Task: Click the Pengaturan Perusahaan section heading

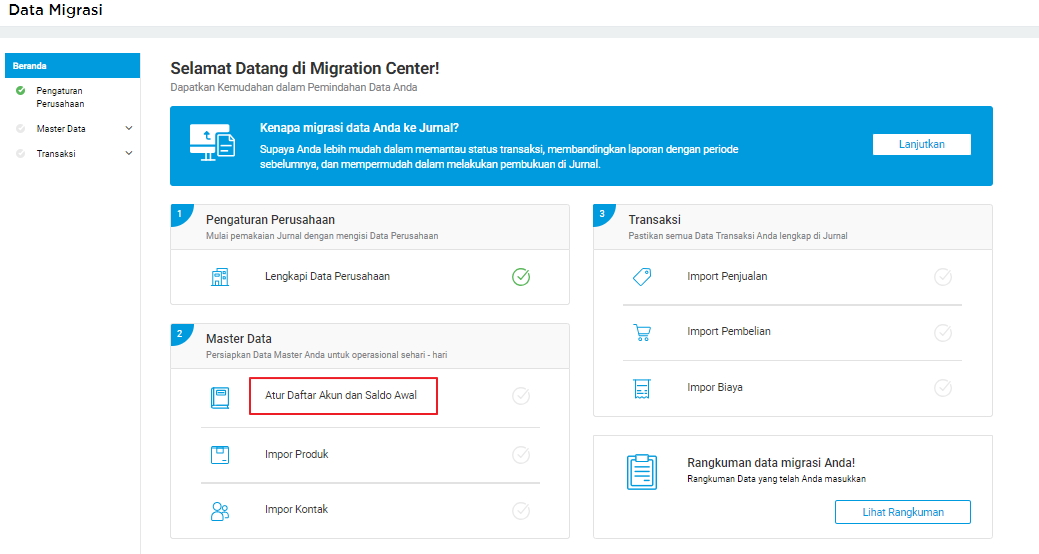Action: coord(270,219)
